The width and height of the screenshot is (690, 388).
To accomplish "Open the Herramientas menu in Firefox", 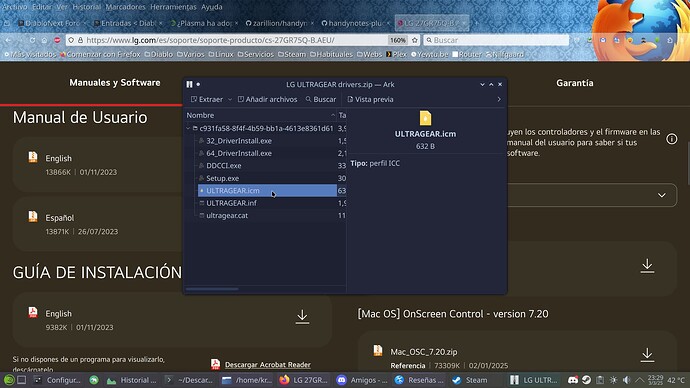I will (x=173, y=7).
